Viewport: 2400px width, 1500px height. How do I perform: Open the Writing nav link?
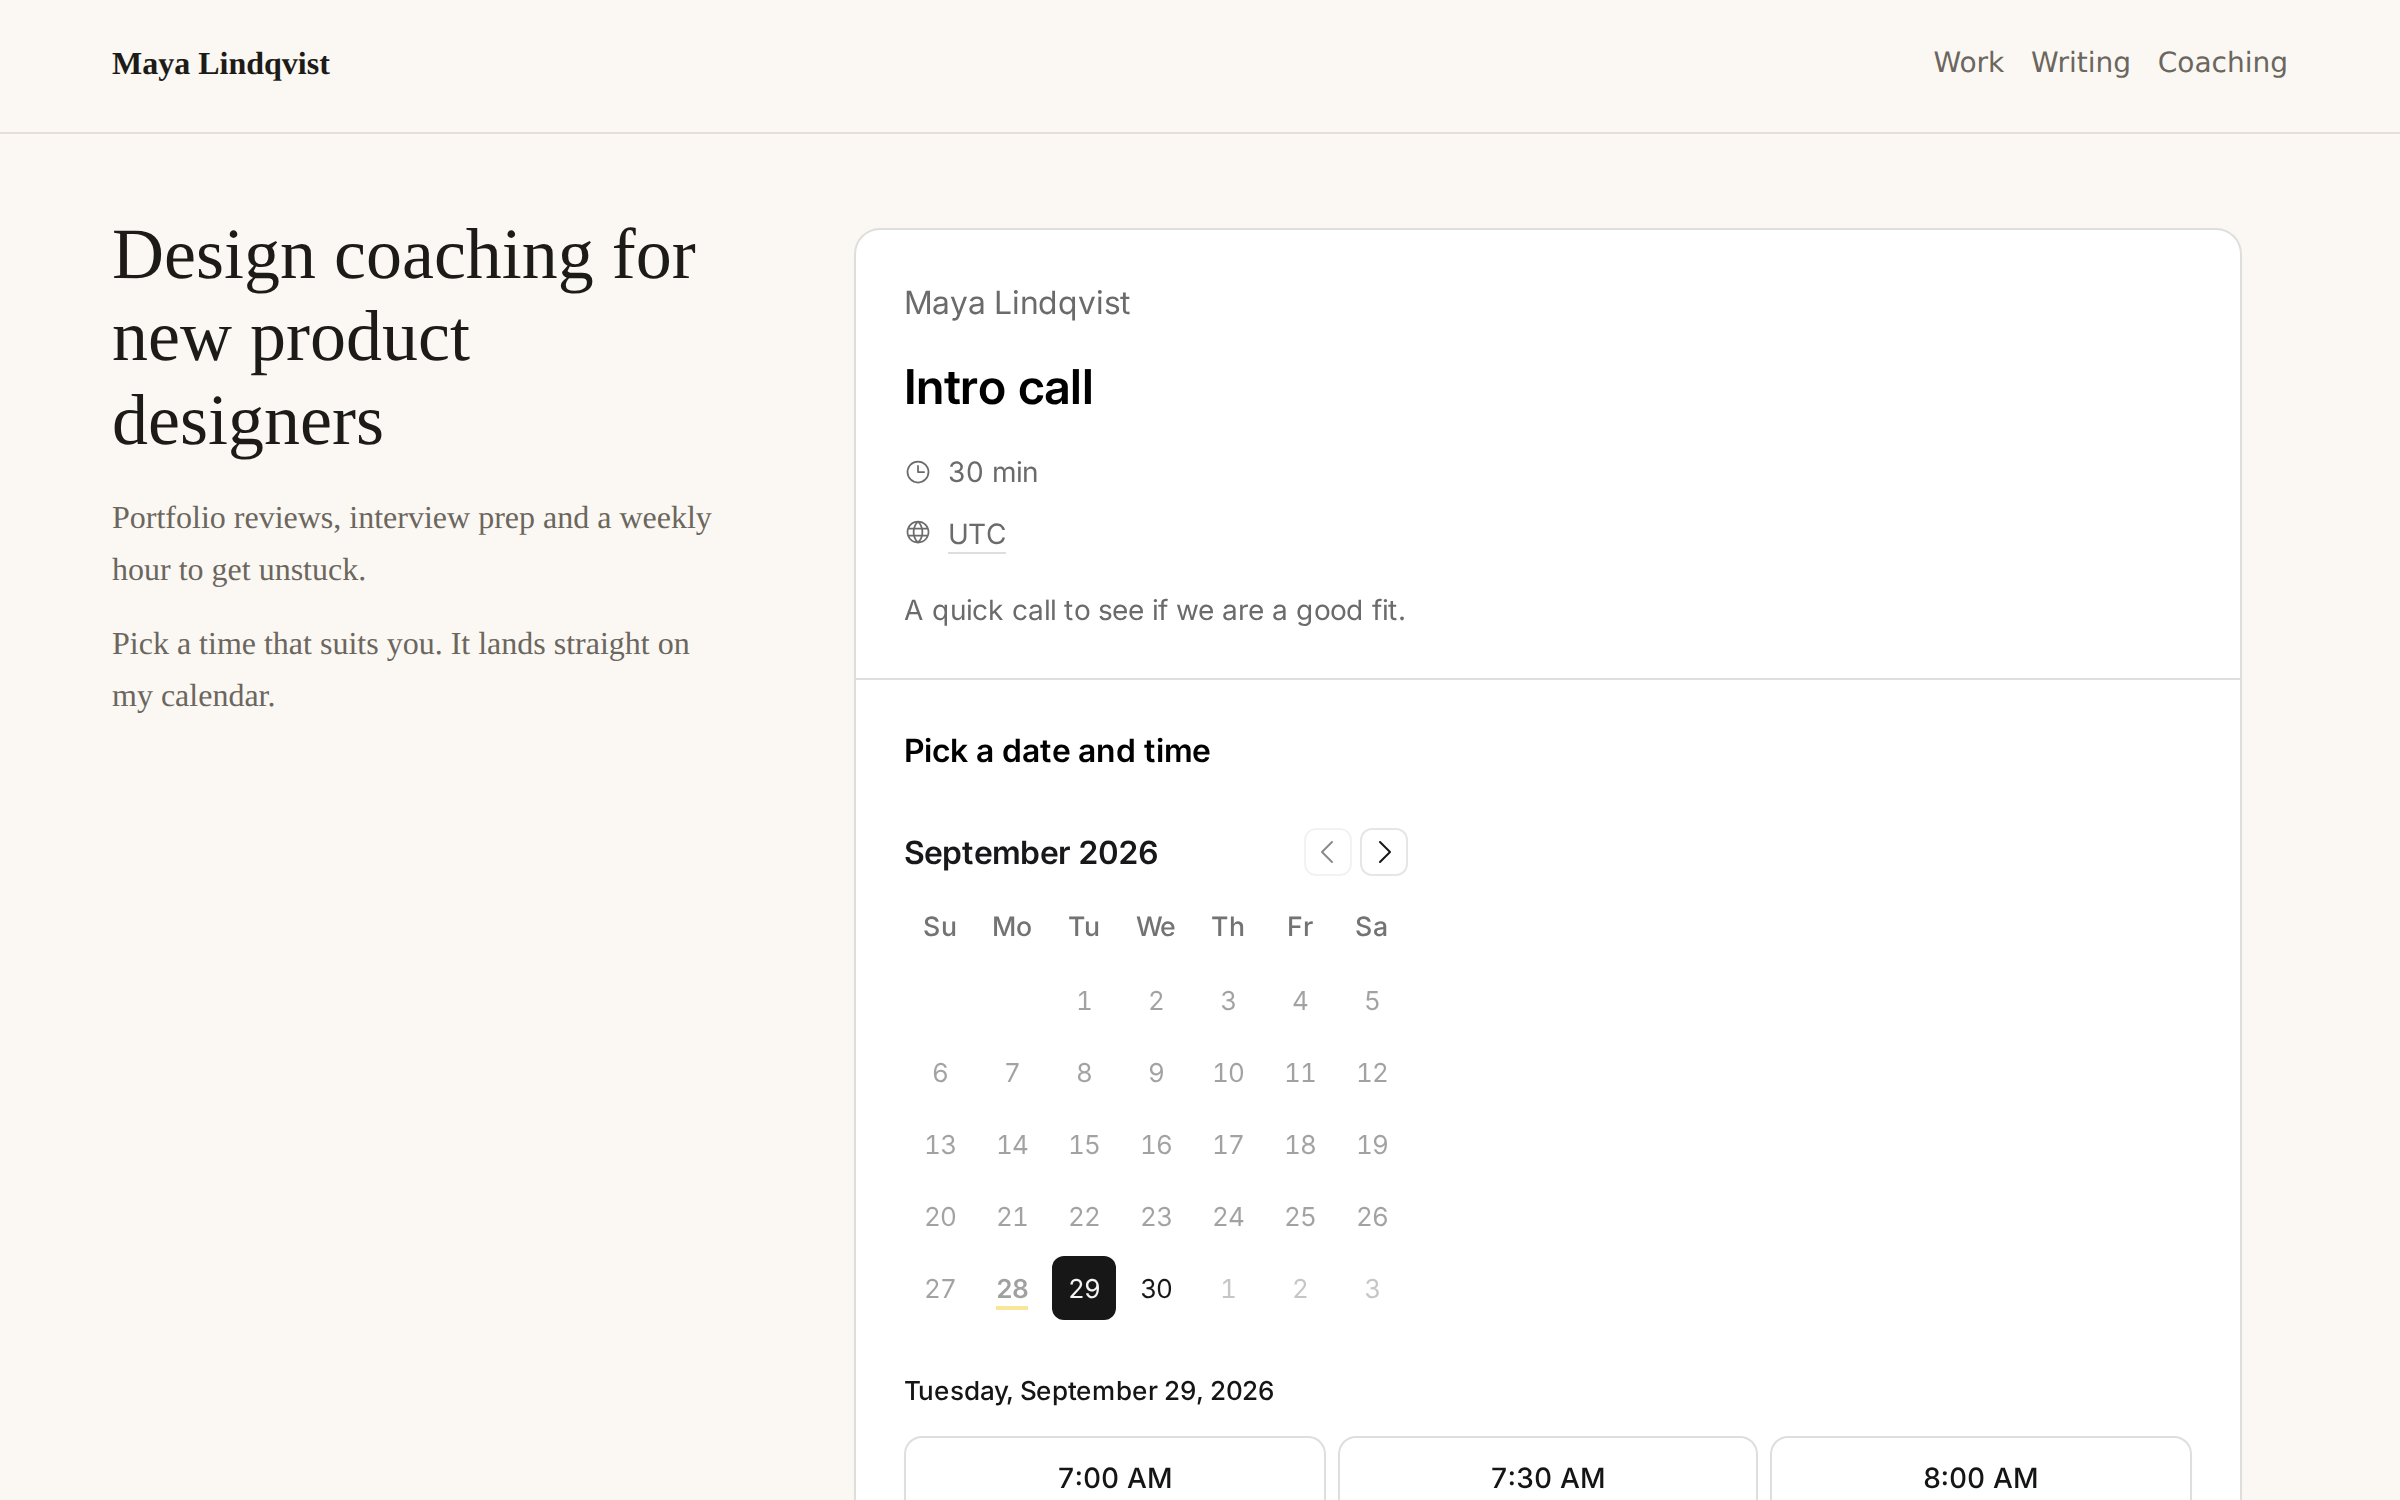pos(2080,62)
